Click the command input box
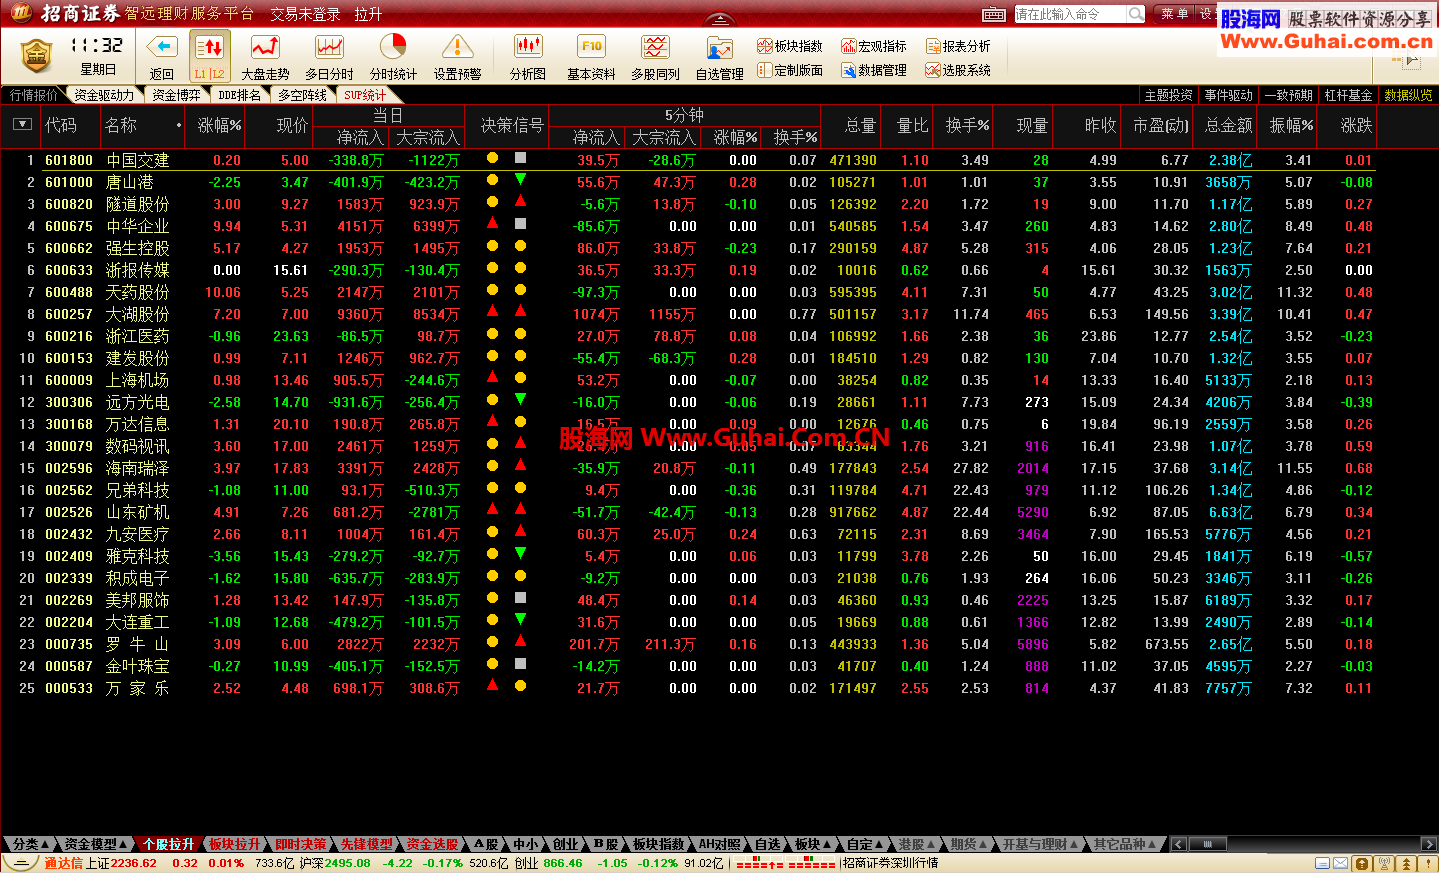This screenshot has height=874, width=1439. (x=1070, y=14)
